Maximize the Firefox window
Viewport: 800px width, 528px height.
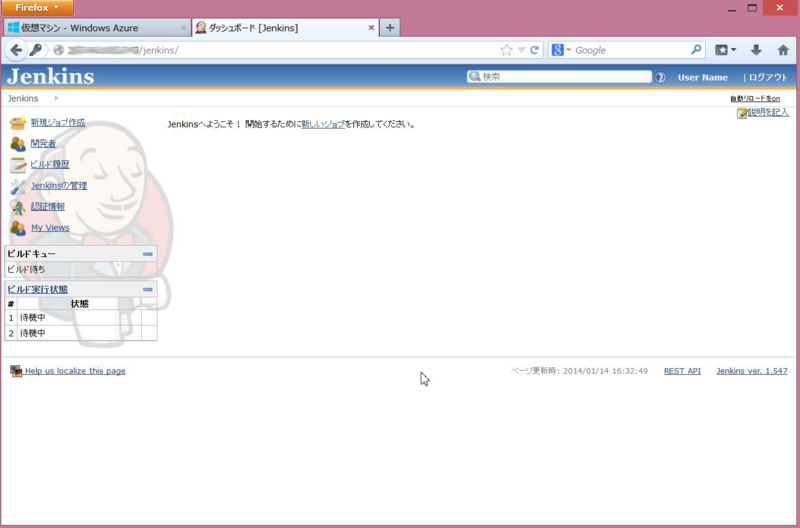point(752,8)
